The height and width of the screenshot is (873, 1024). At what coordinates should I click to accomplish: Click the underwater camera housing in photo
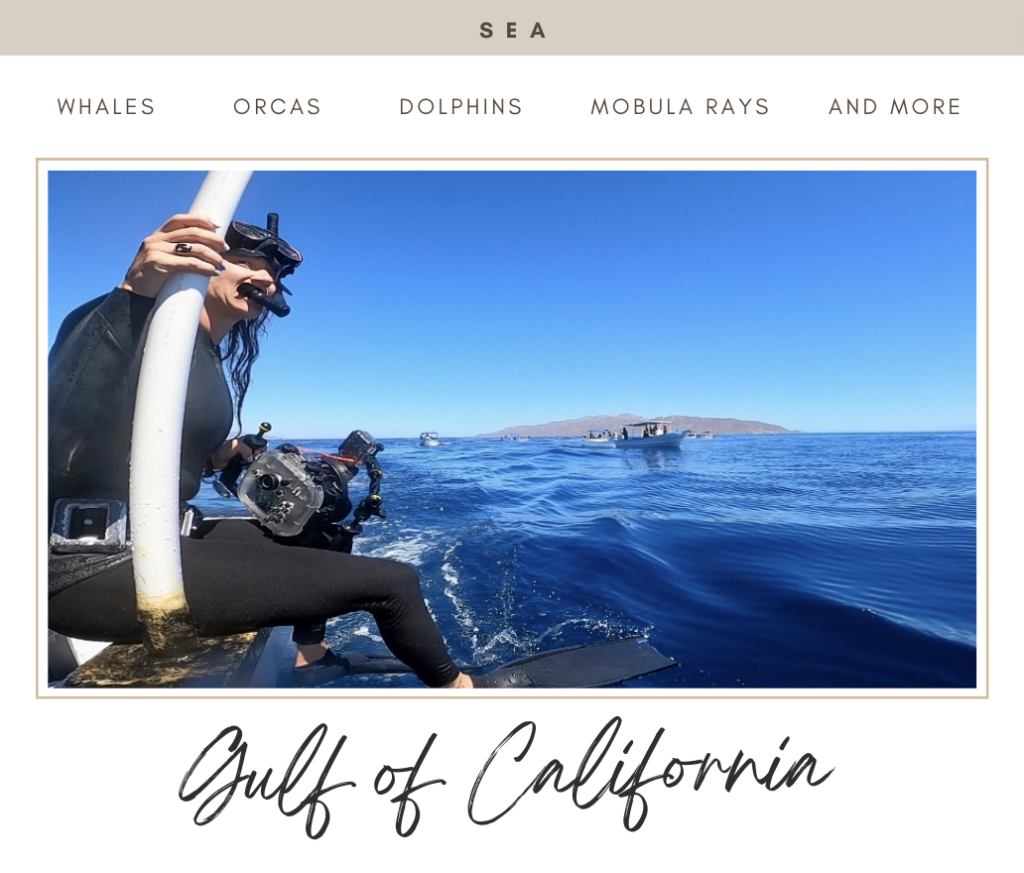pos(281,490)
